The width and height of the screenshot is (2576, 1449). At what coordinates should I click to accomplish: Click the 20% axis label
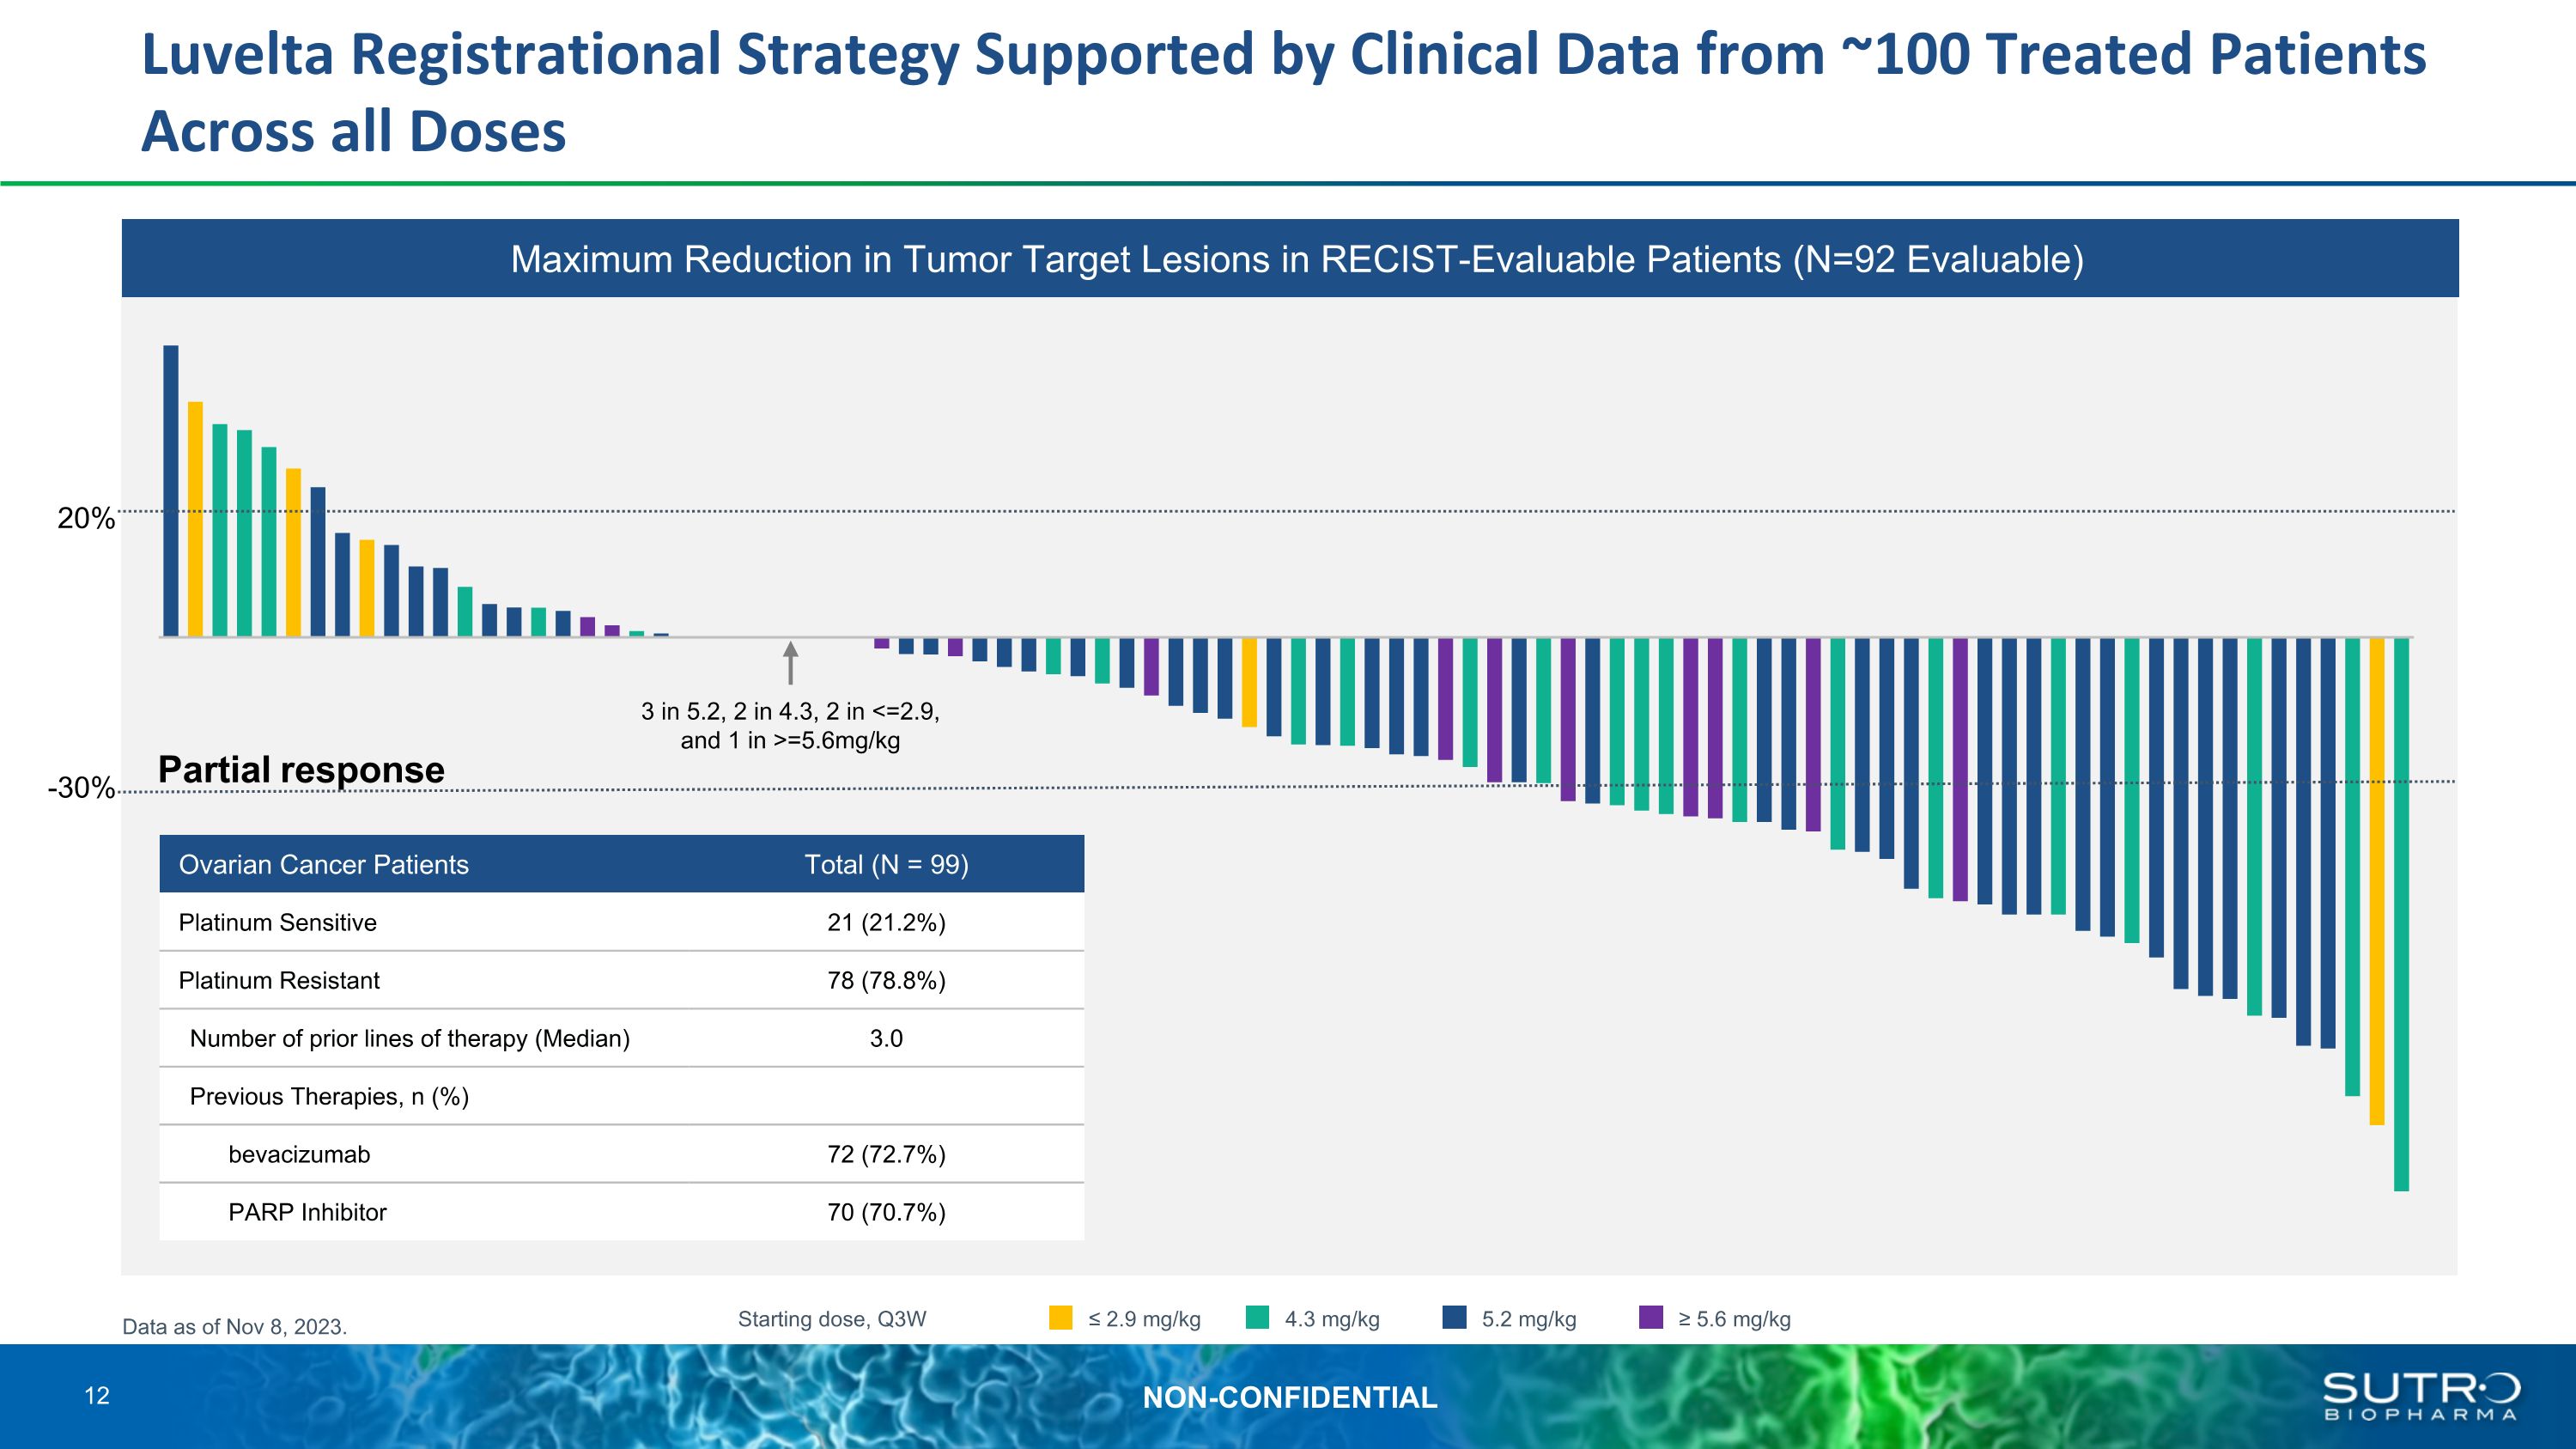[86, 518]
